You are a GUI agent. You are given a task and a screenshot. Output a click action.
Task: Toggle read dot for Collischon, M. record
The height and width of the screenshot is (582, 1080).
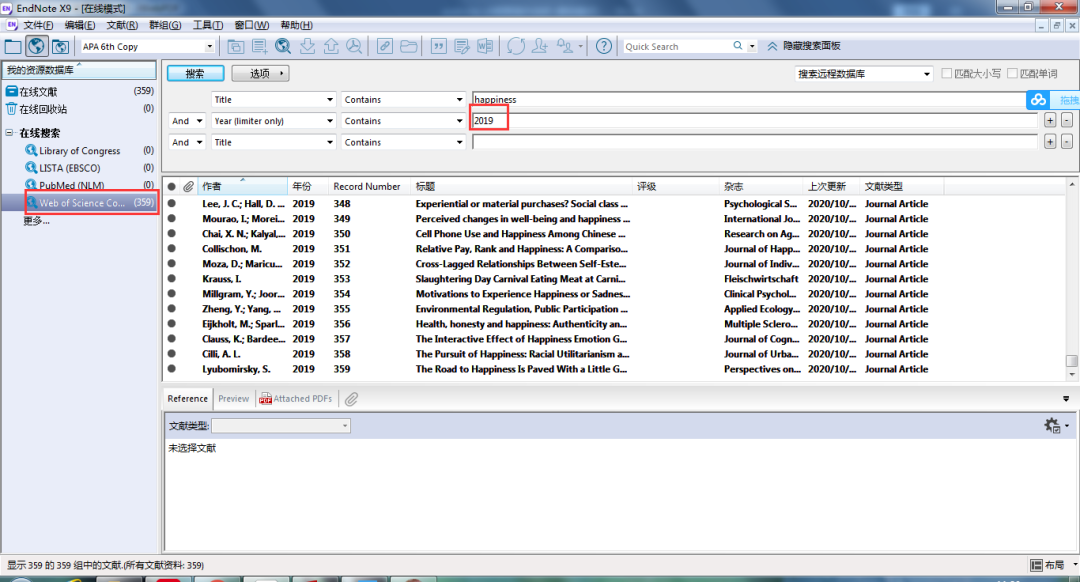[172, 249]
